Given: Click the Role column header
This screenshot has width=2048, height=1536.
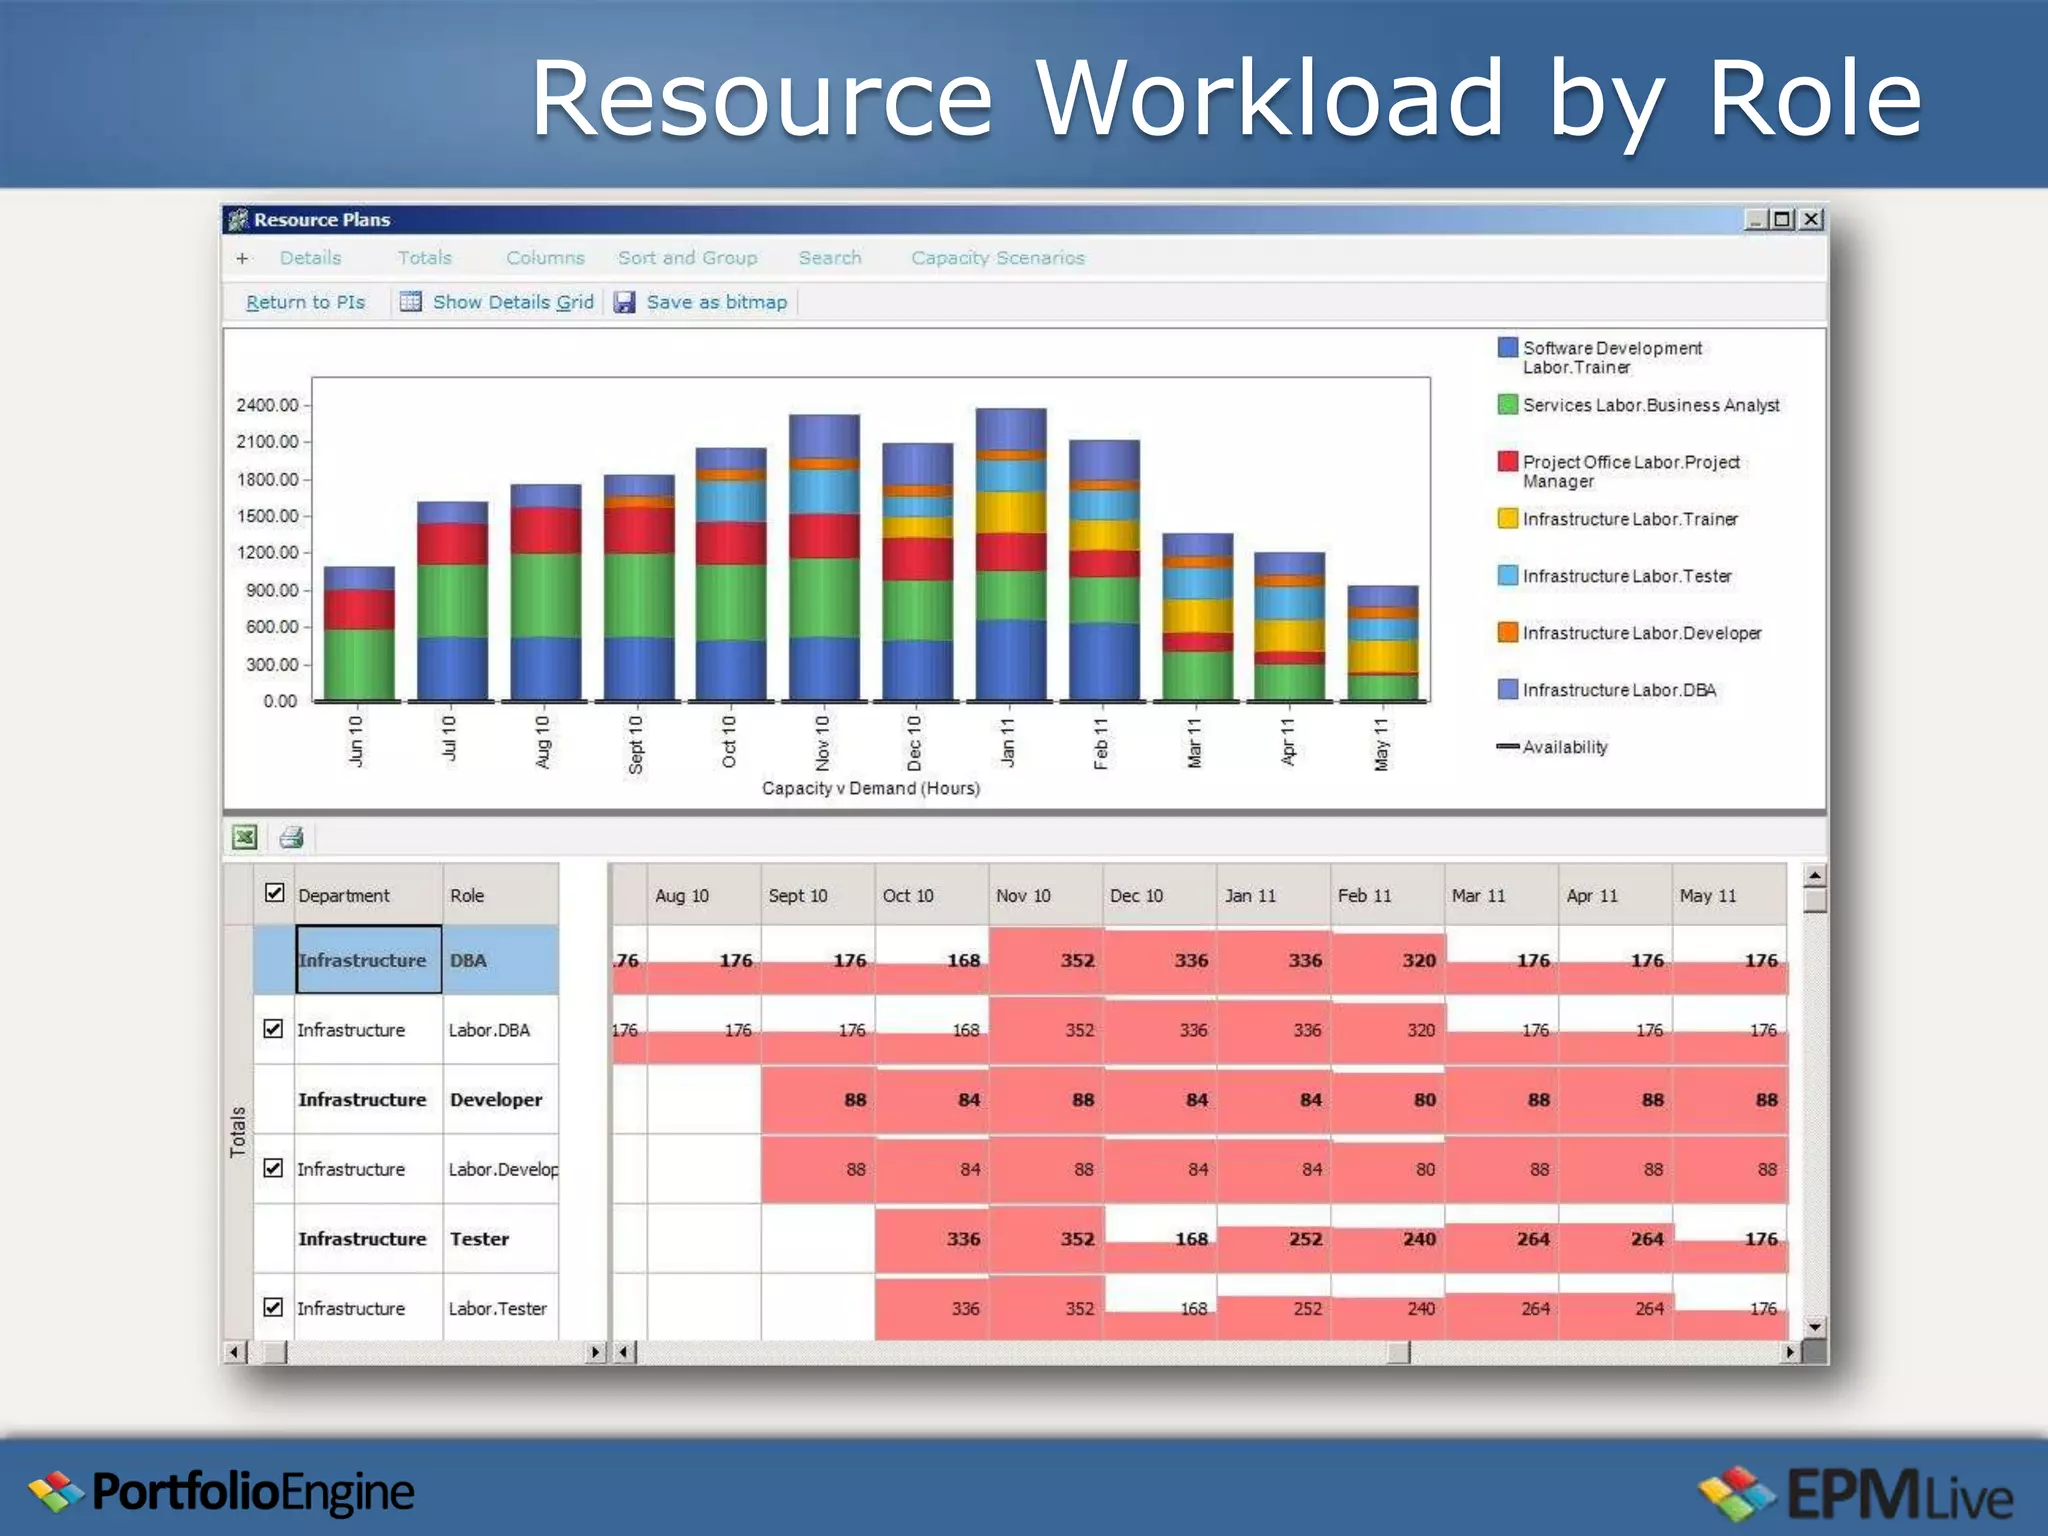Looking at the screenshot, I should (500, 895).
